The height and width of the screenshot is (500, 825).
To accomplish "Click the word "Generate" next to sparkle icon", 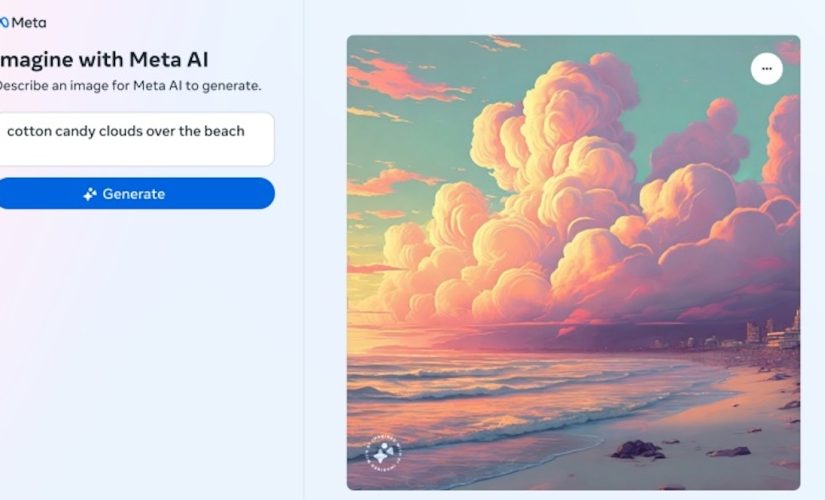I will tap(134, 194).
